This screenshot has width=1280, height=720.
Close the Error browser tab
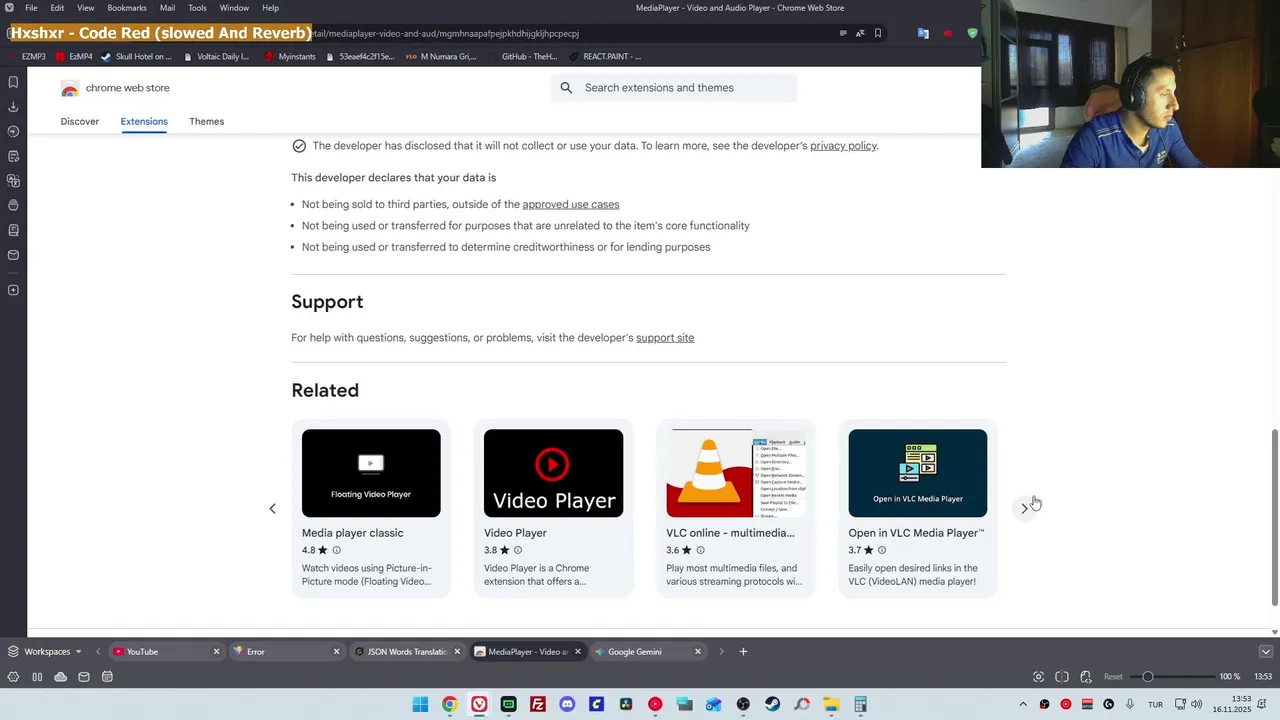[x=336, y=652]
